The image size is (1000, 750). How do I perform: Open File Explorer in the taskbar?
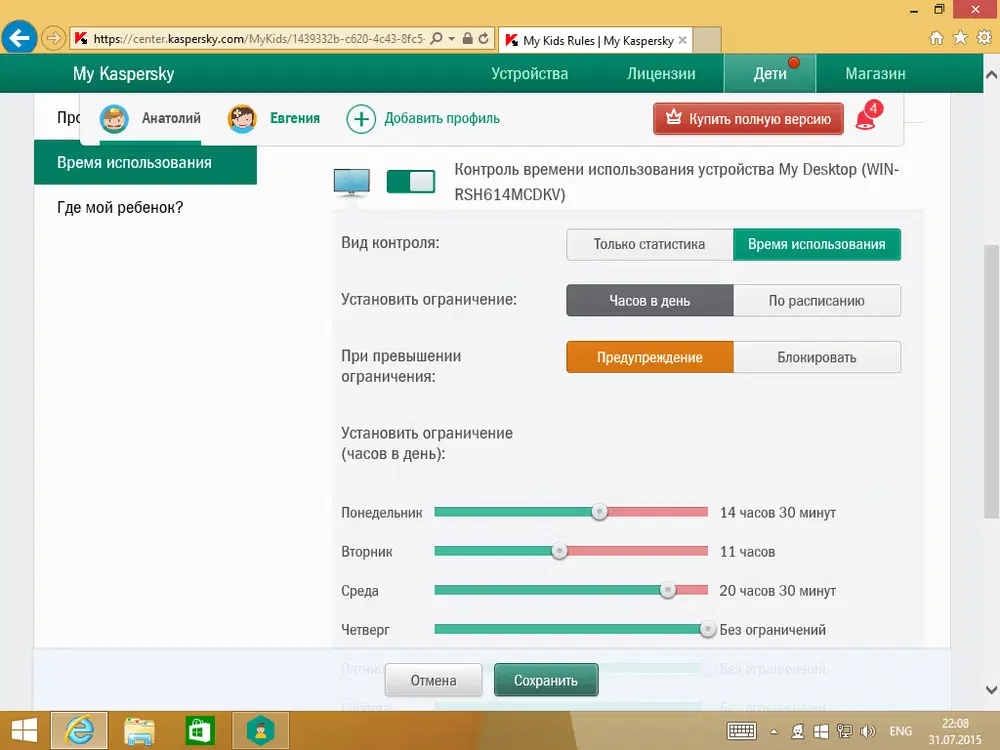tap(139, 731)
